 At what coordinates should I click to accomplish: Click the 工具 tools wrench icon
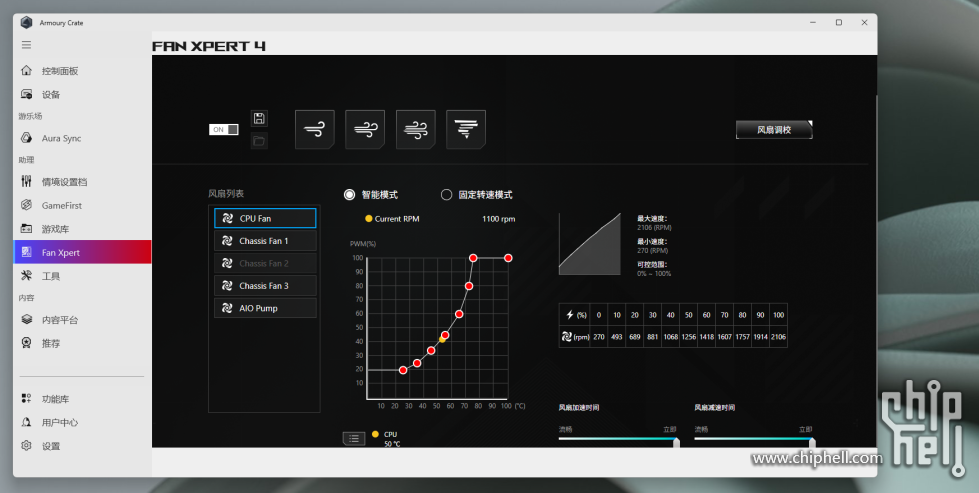click(x=26, y=276)
